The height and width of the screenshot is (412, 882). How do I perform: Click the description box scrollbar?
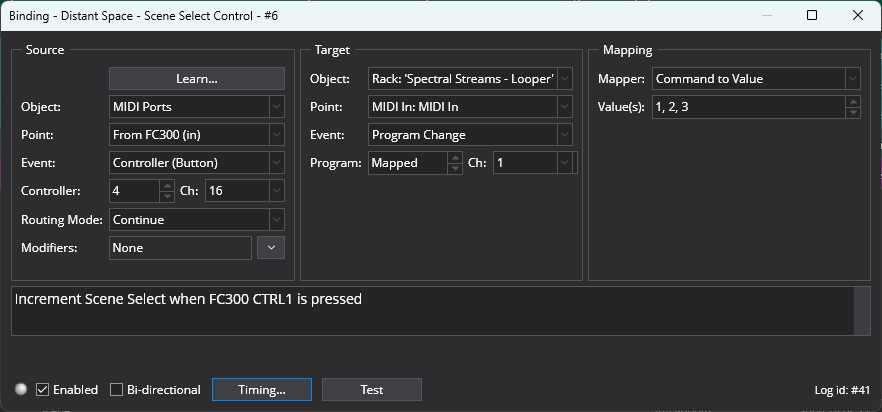pyautogui.click(x=862, y=311)
